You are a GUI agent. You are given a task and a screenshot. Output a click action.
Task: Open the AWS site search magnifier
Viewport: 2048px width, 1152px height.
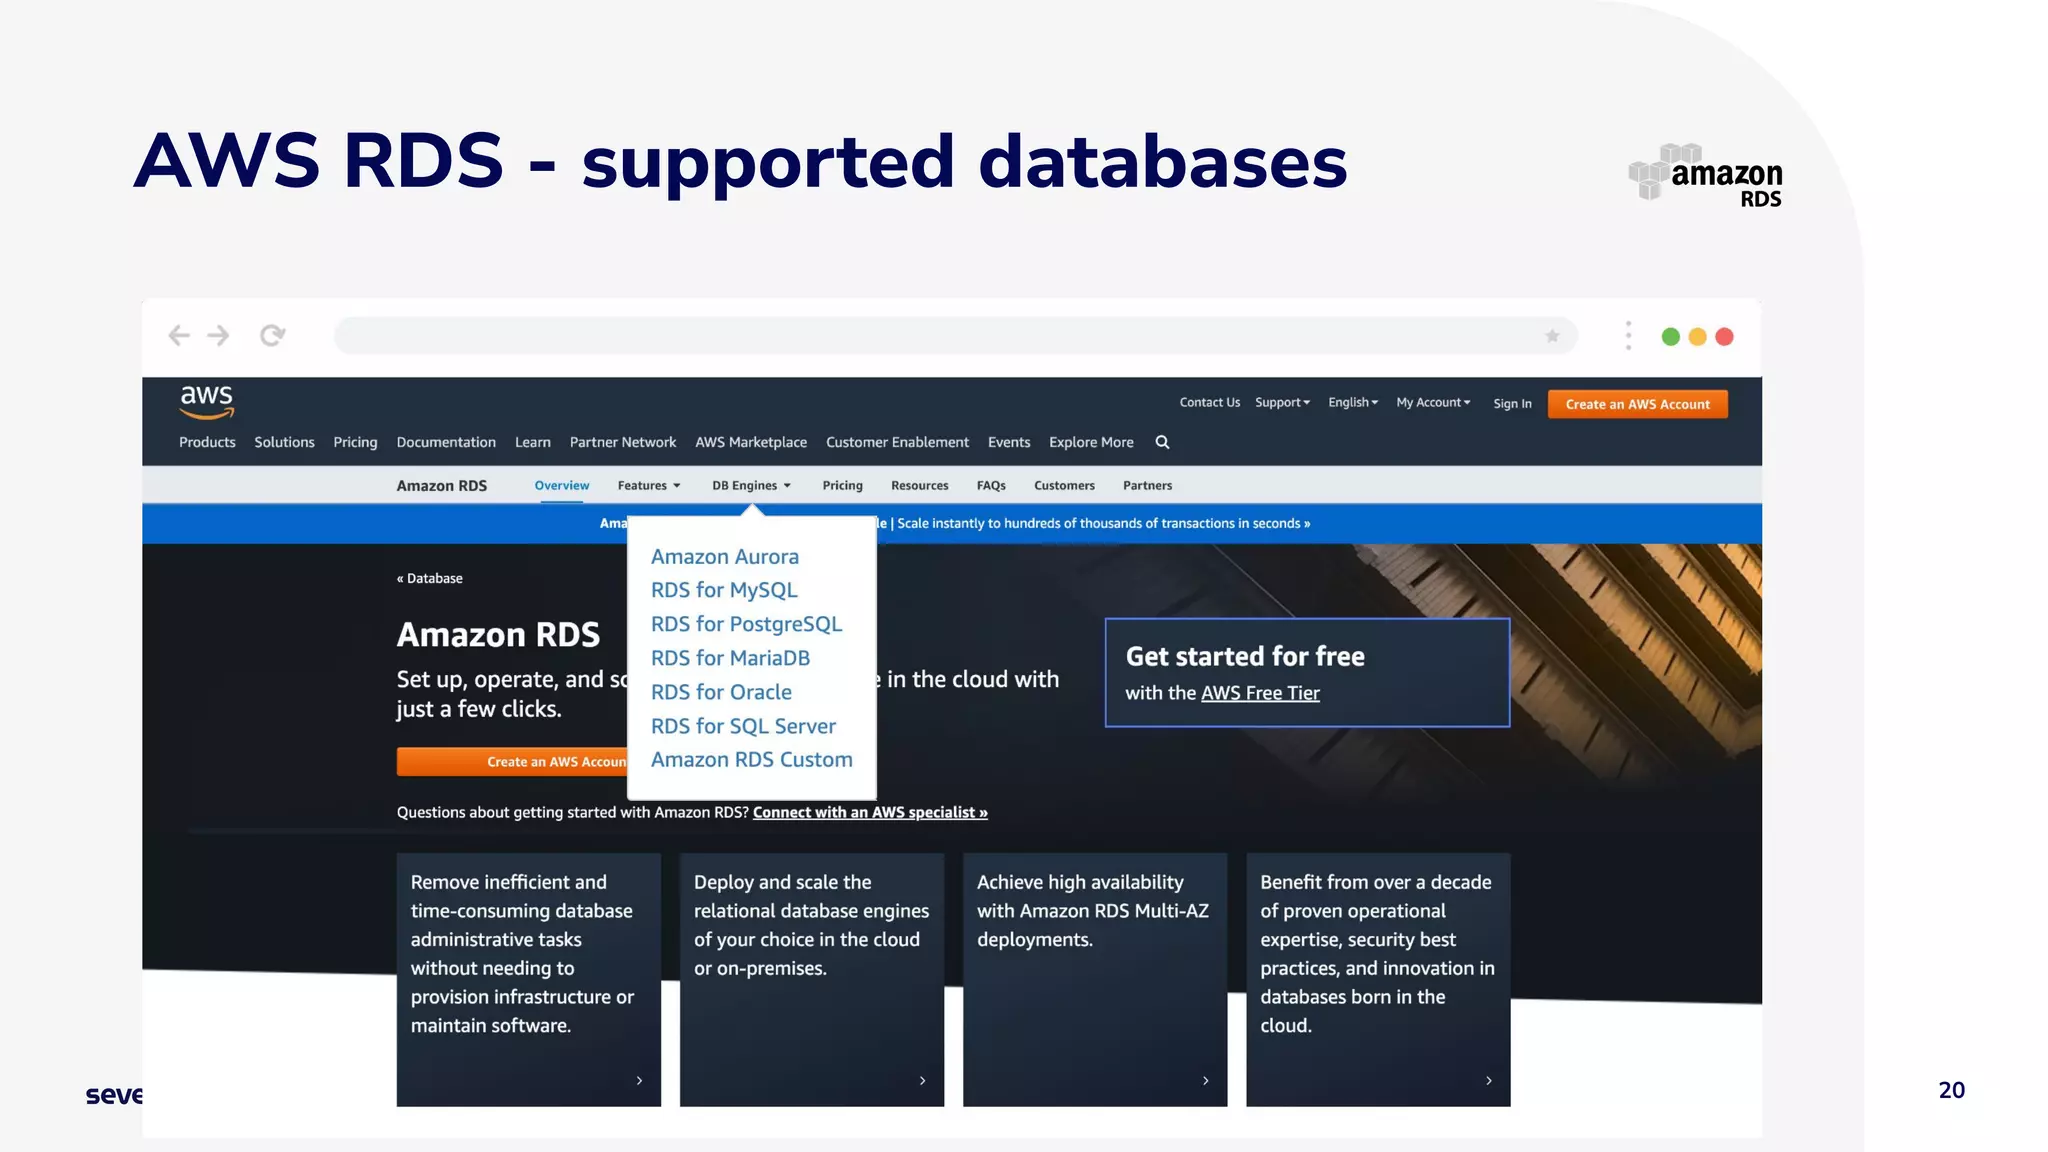(x=1162, y=442)
